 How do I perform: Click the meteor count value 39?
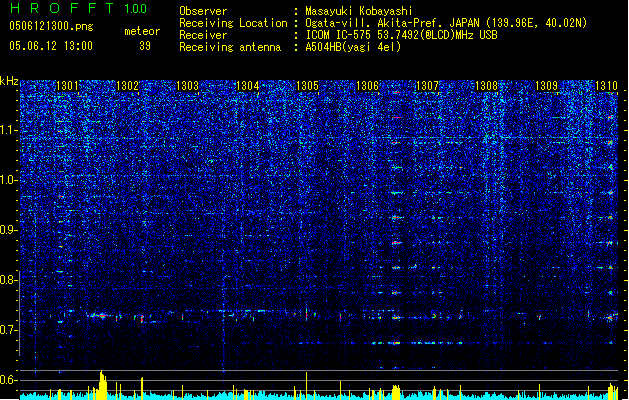[145, 46]
